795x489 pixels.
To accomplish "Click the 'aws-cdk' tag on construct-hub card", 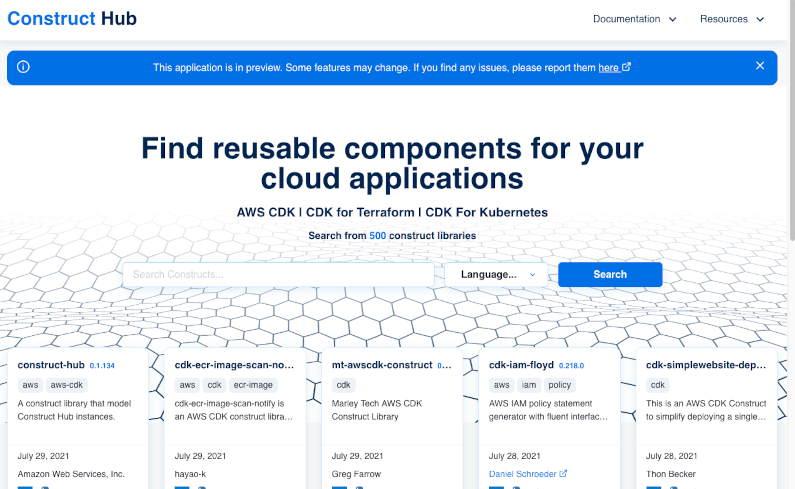I will [67, 385].
